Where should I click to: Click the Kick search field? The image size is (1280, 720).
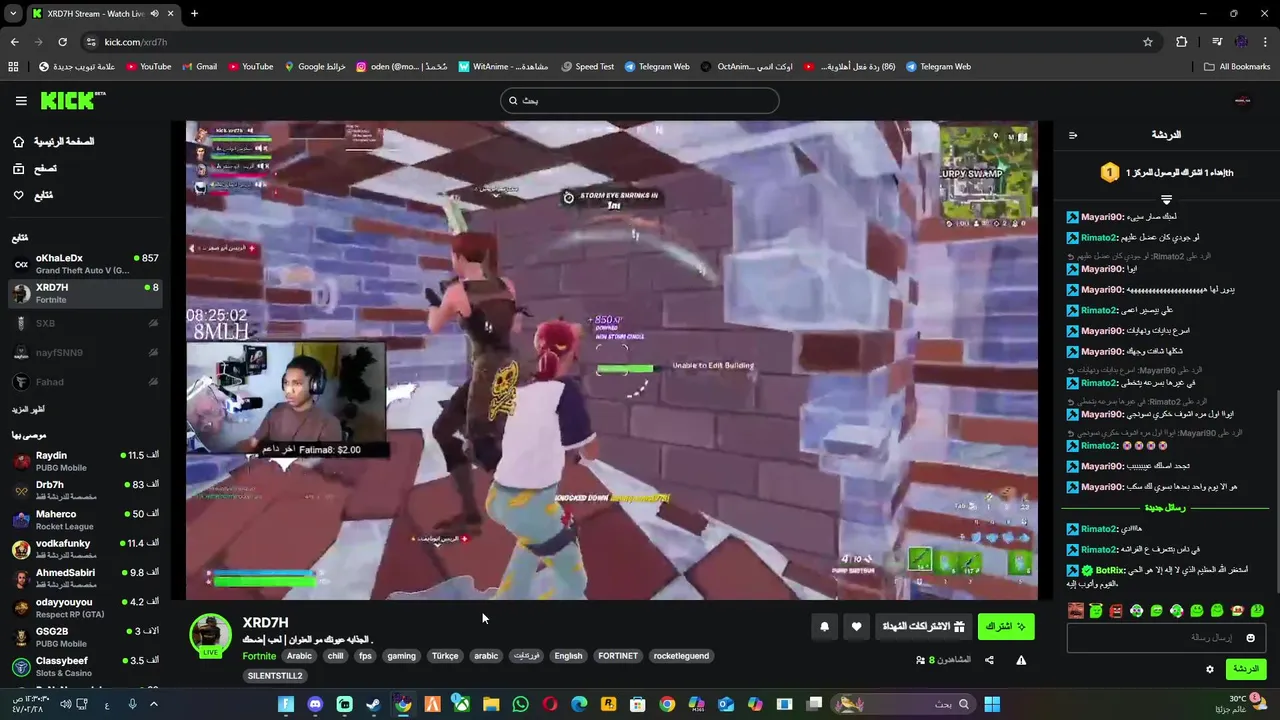point(639,100)
